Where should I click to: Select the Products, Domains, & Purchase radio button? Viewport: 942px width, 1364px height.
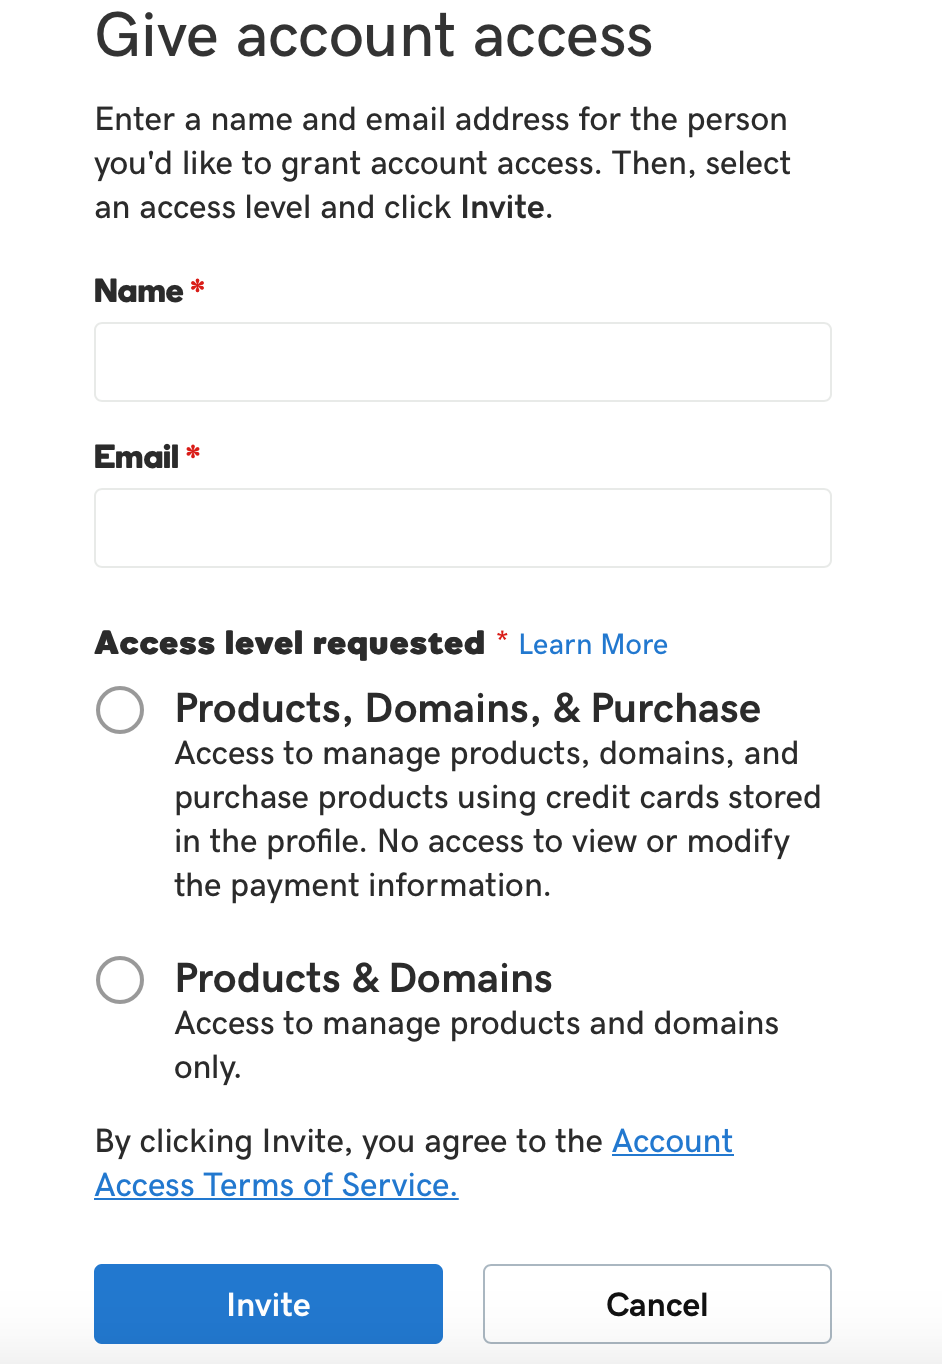[x=120, y=710]
